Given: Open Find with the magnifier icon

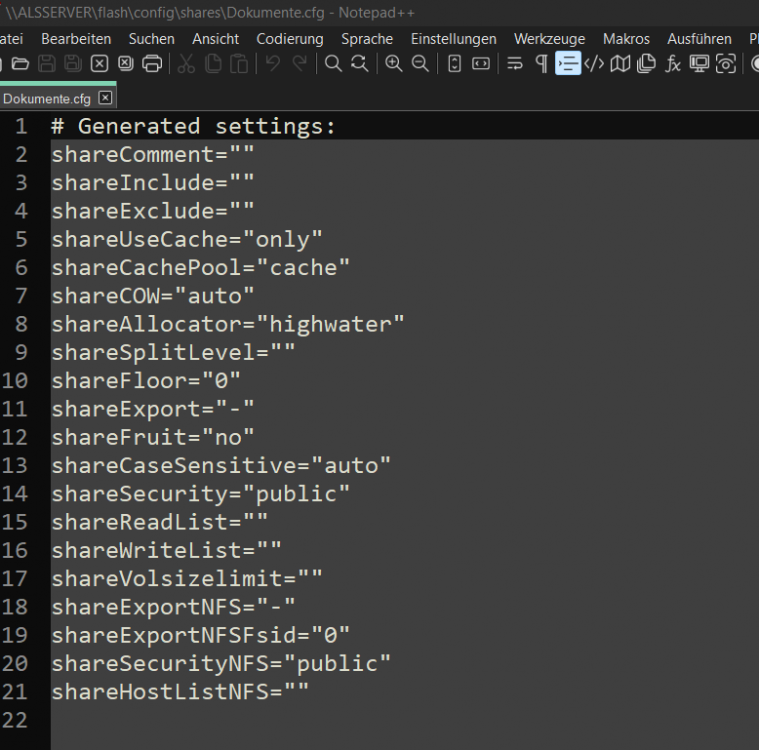Looking at the screenshot, I should 333,63.
